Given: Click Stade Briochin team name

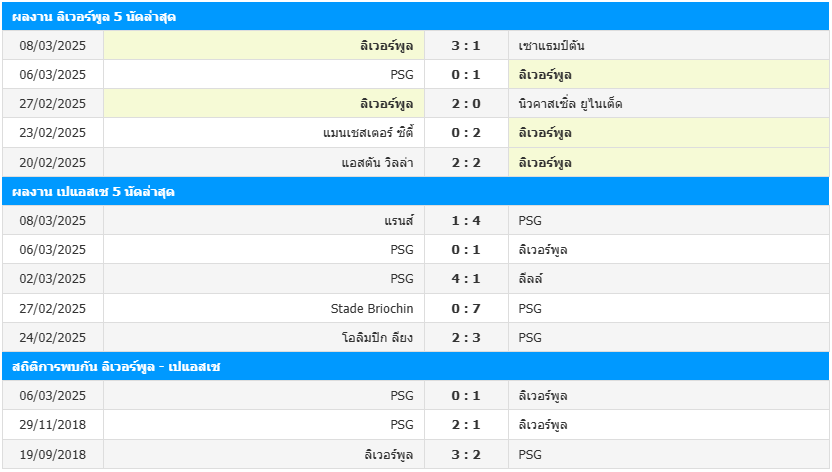Looking at the screenshot, I should [372, 309].
